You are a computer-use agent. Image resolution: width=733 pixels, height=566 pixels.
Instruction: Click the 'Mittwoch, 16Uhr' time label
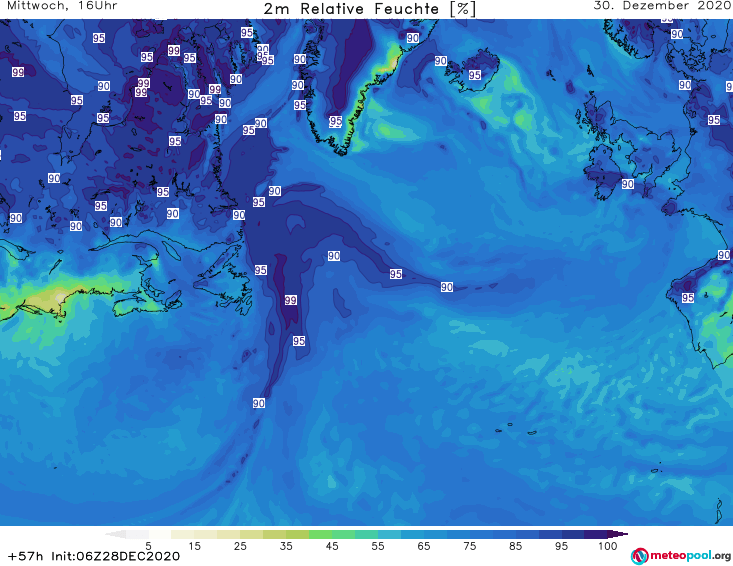62,6
